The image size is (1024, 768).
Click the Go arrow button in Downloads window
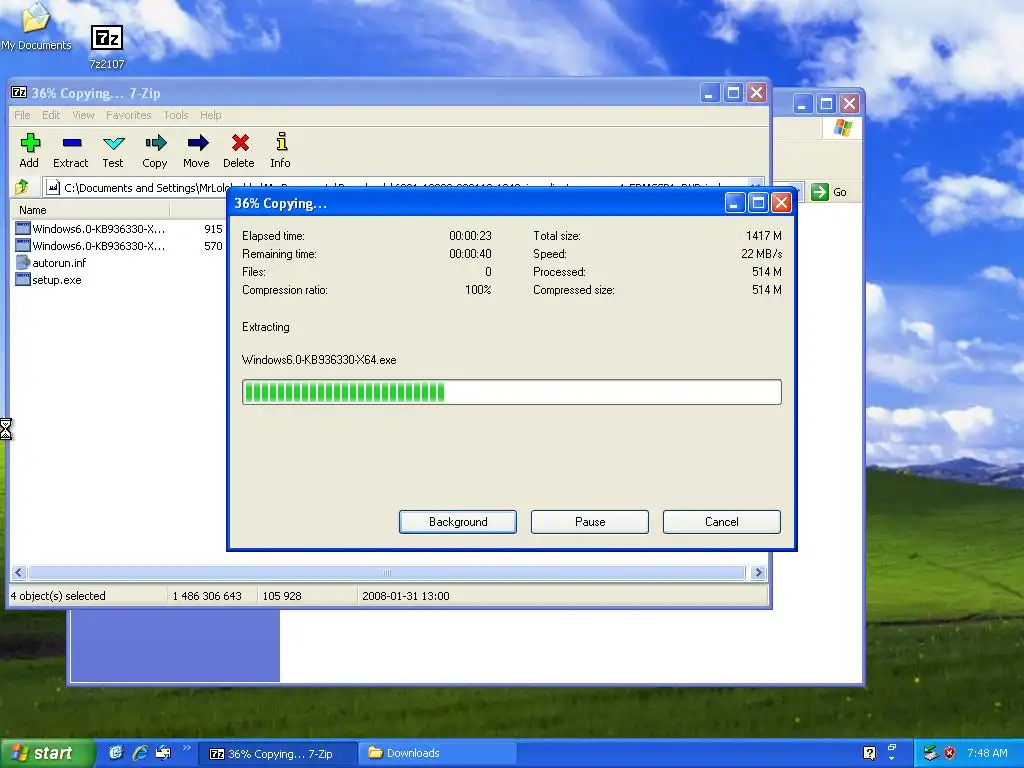pos(820,192)
